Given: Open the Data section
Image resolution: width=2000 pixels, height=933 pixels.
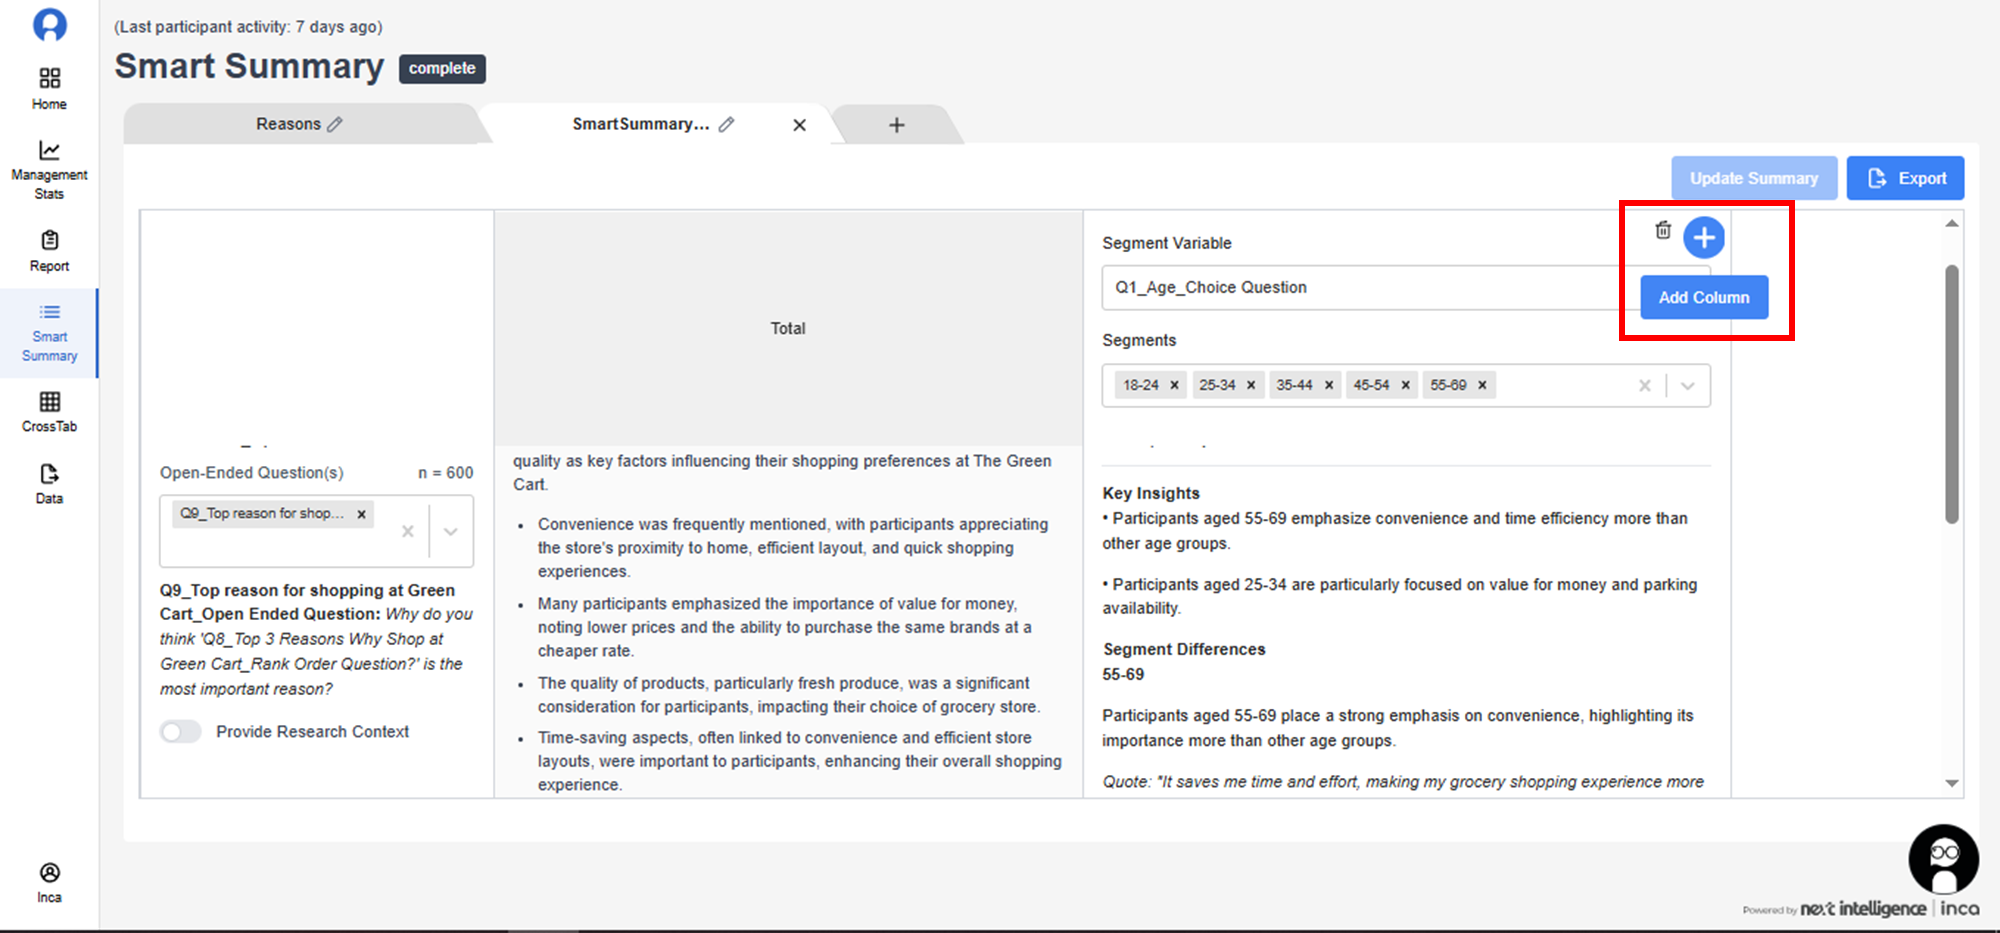Looking at the screenshot, I should click(x=49, y=484).
